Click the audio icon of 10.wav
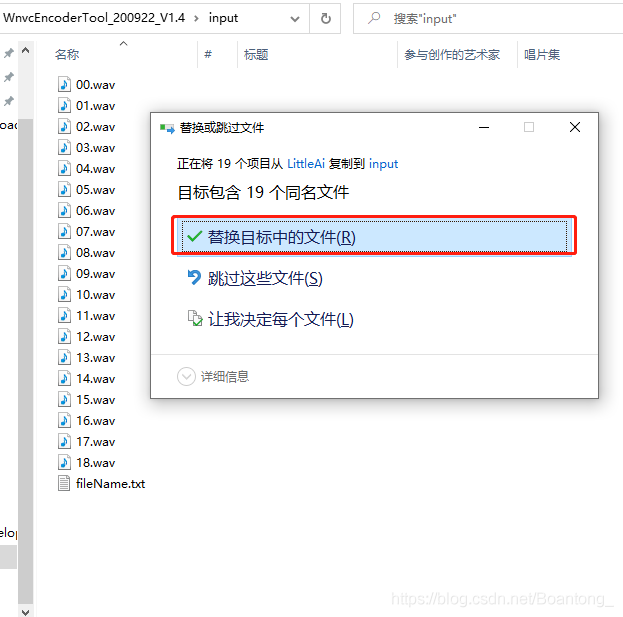623x617 pixels. 64,294
